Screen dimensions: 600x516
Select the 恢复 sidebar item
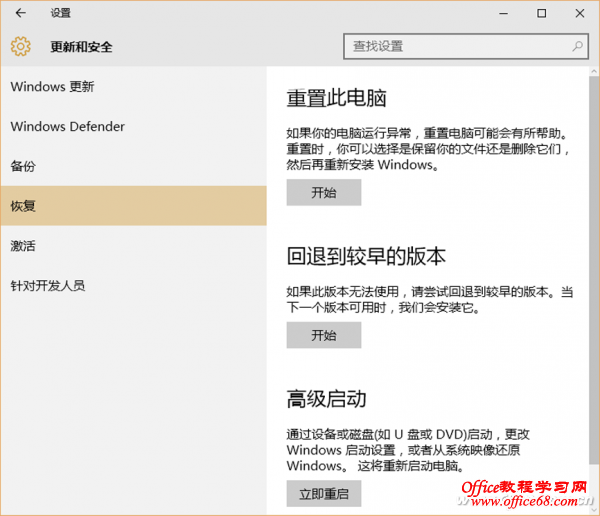click(x=23, y=206)
